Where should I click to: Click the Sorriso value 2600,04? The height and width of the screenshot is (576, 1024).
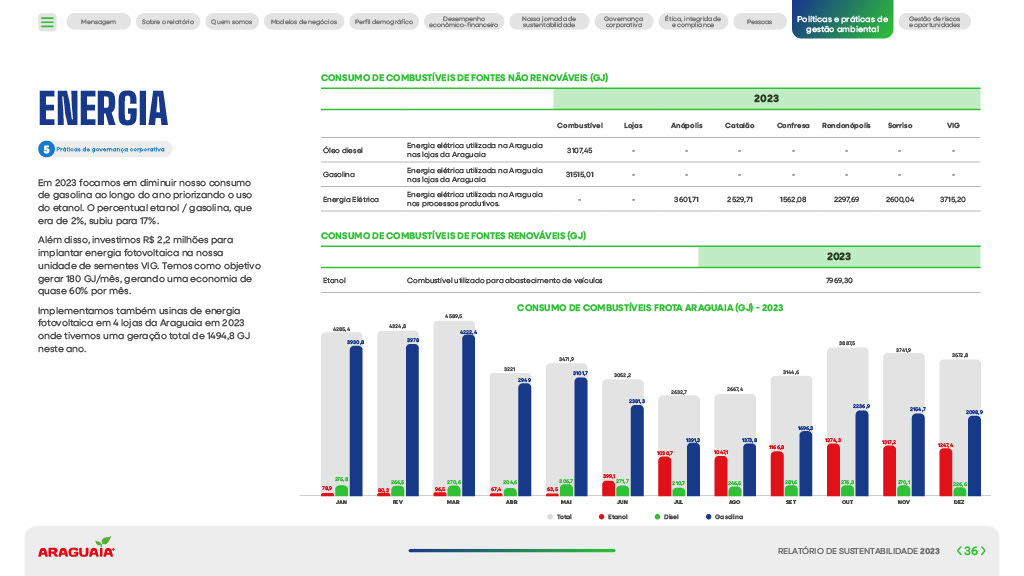(900, 199)
